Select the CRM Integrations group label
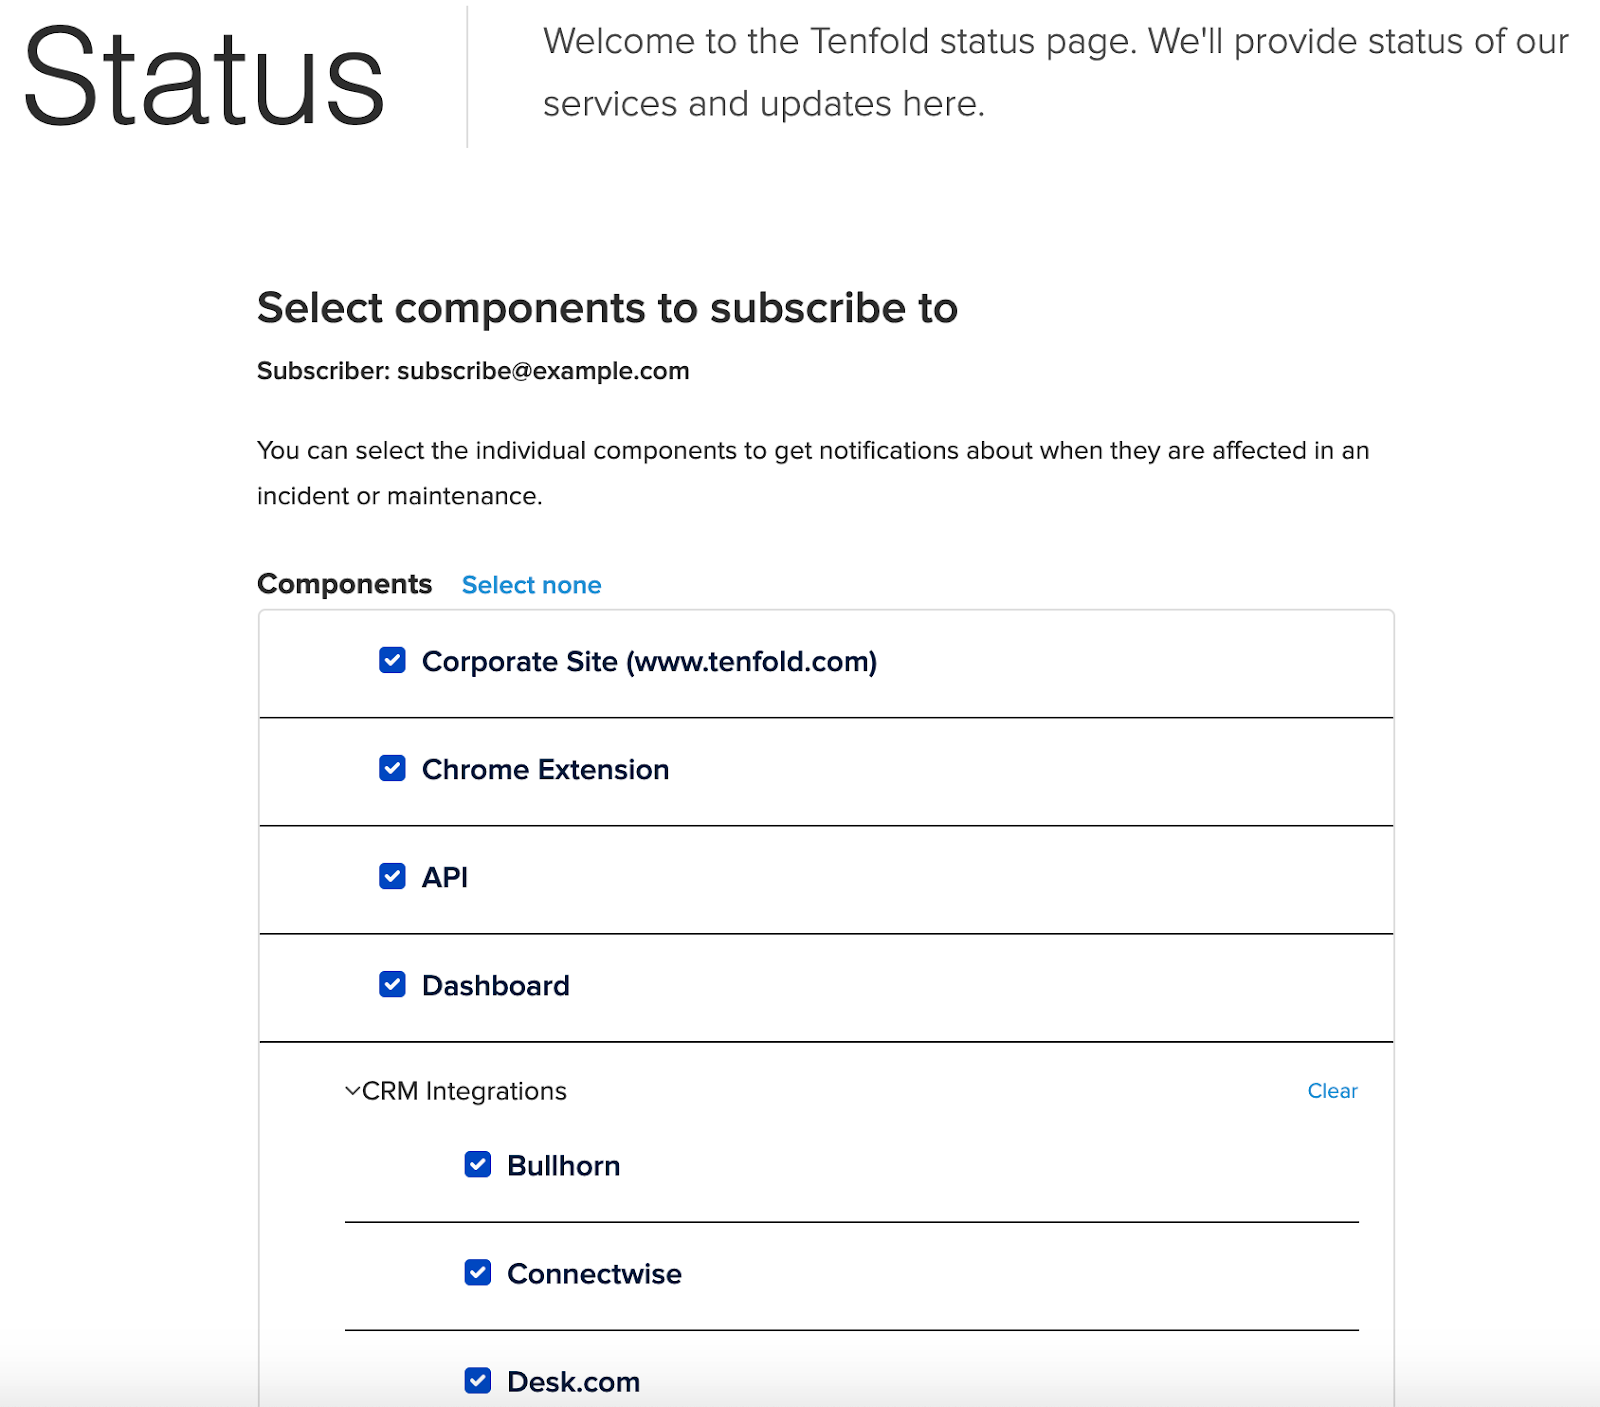Image resolution: width=1600 pixels, height=1407 pixels. tap(465, 1091)
